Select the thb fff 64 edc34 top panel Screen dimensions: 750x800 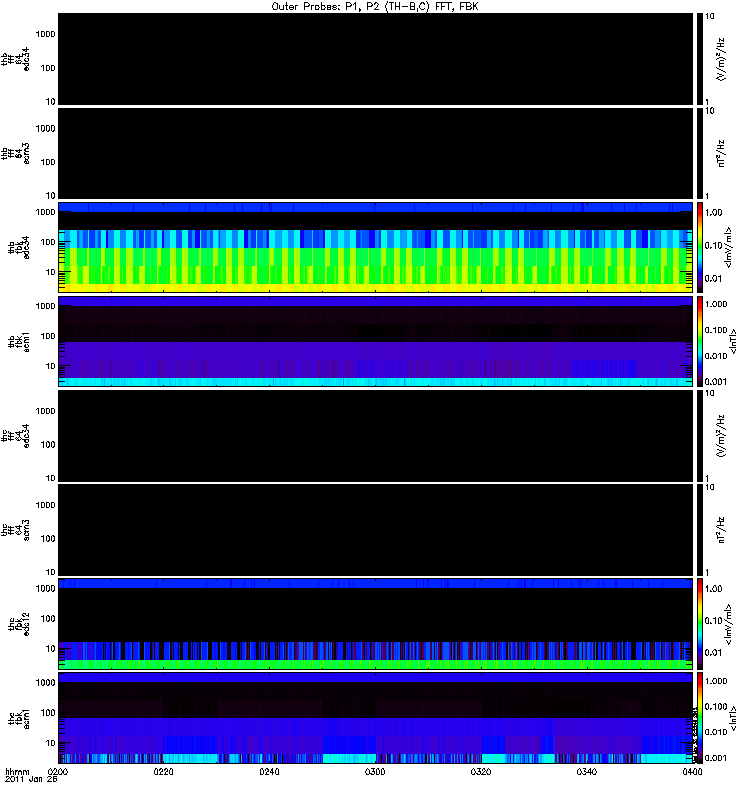(376, 59)
